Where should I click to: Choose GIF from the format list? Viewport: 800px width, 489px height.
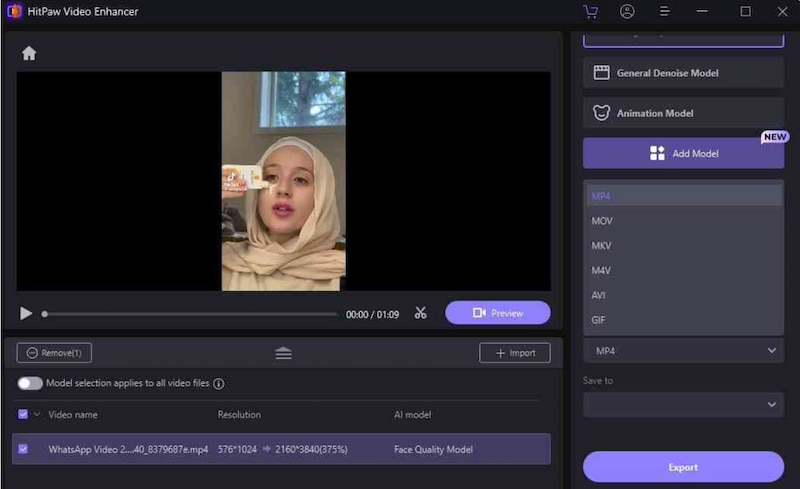pyautogui.click(x=684, y=320)
